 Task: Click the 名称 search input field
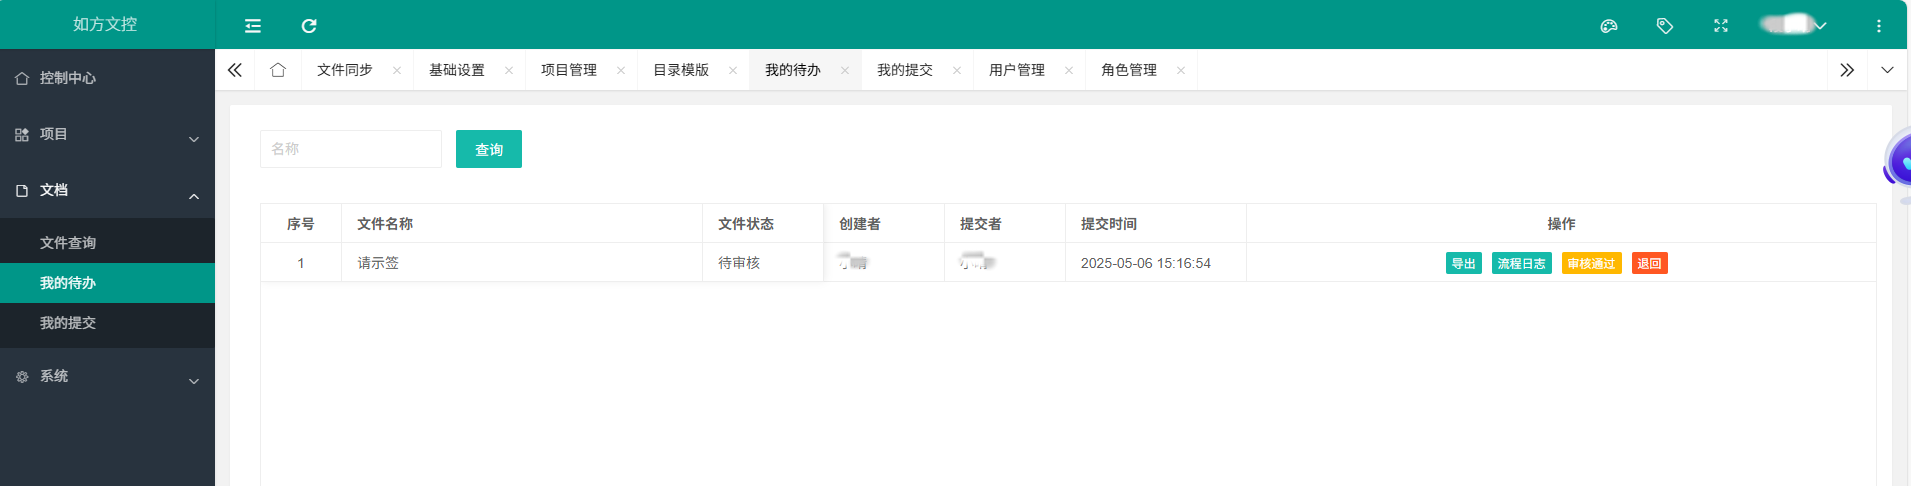[351, 149]
